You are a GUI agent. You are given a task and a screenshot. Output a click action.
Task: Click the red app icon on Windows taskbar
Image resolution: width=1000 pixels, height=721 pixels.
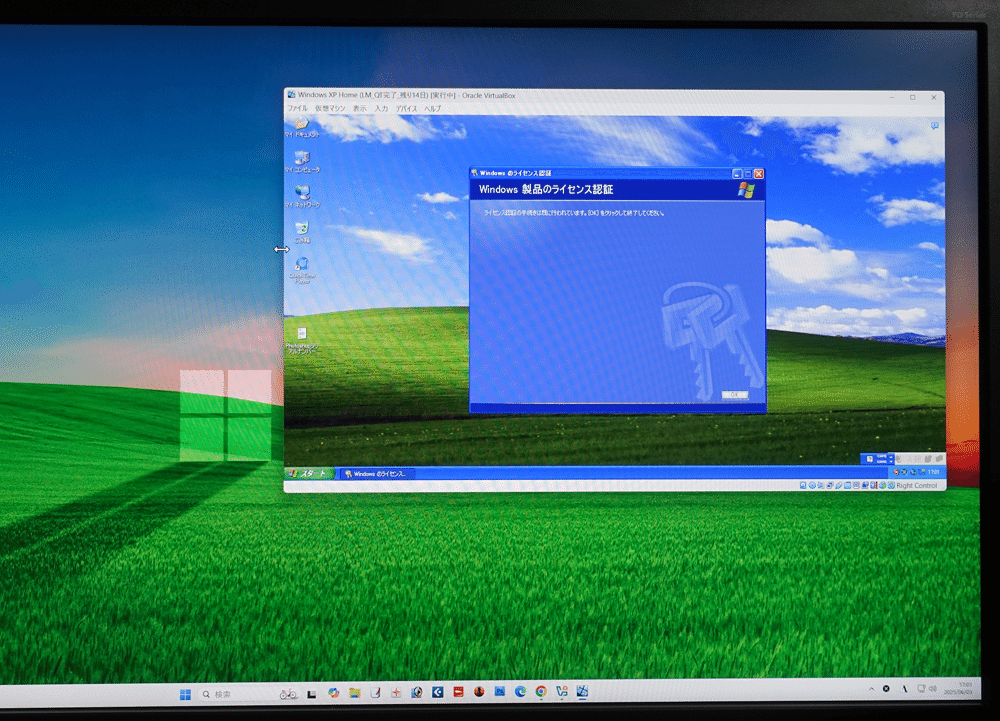pyautogui.click(x=458, y=692)
